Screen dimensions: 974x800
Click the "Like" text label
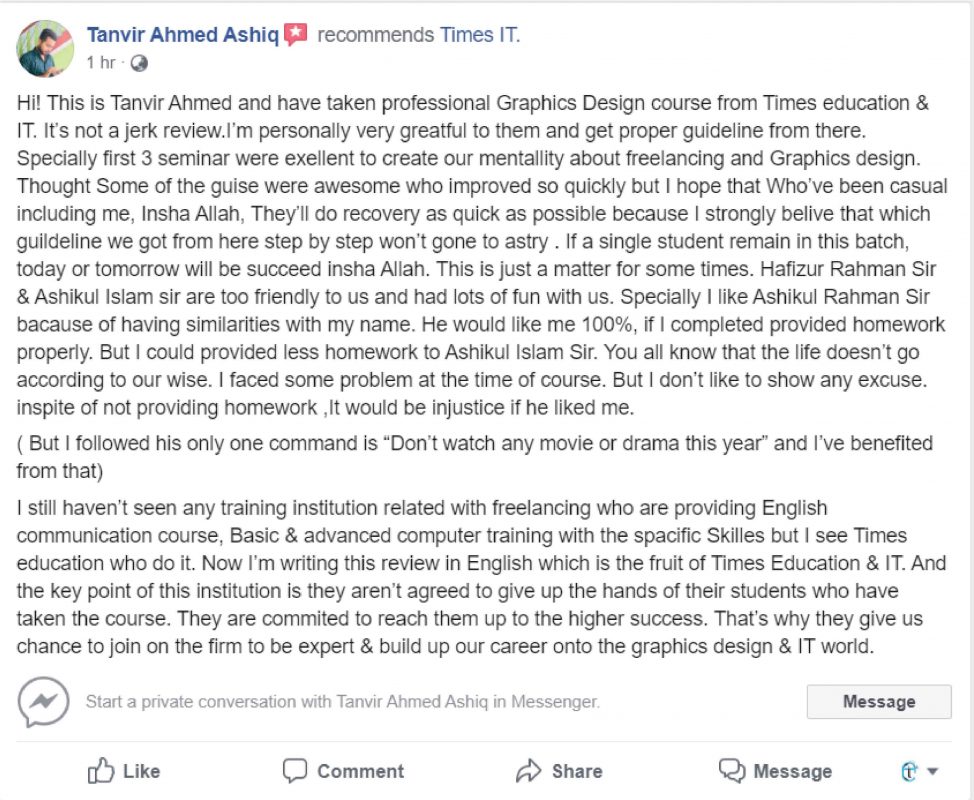[141, 771]
